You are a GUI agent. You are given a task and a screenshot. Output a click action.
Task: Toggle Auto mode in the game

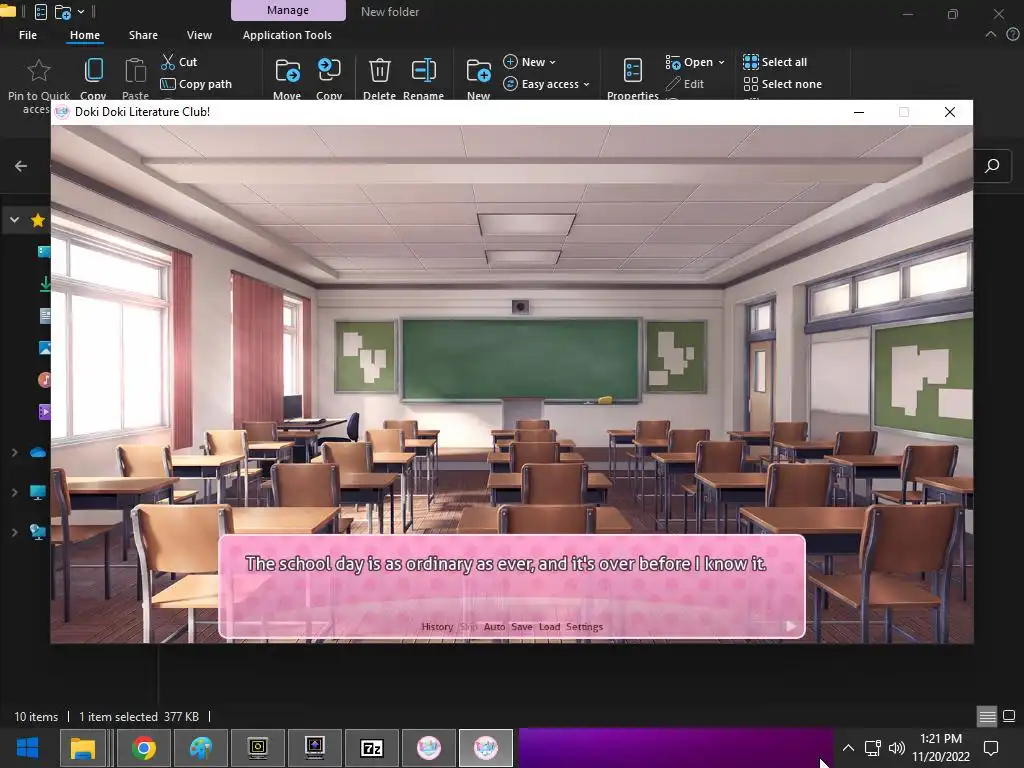pyautogui.click(x=494, y=626)
